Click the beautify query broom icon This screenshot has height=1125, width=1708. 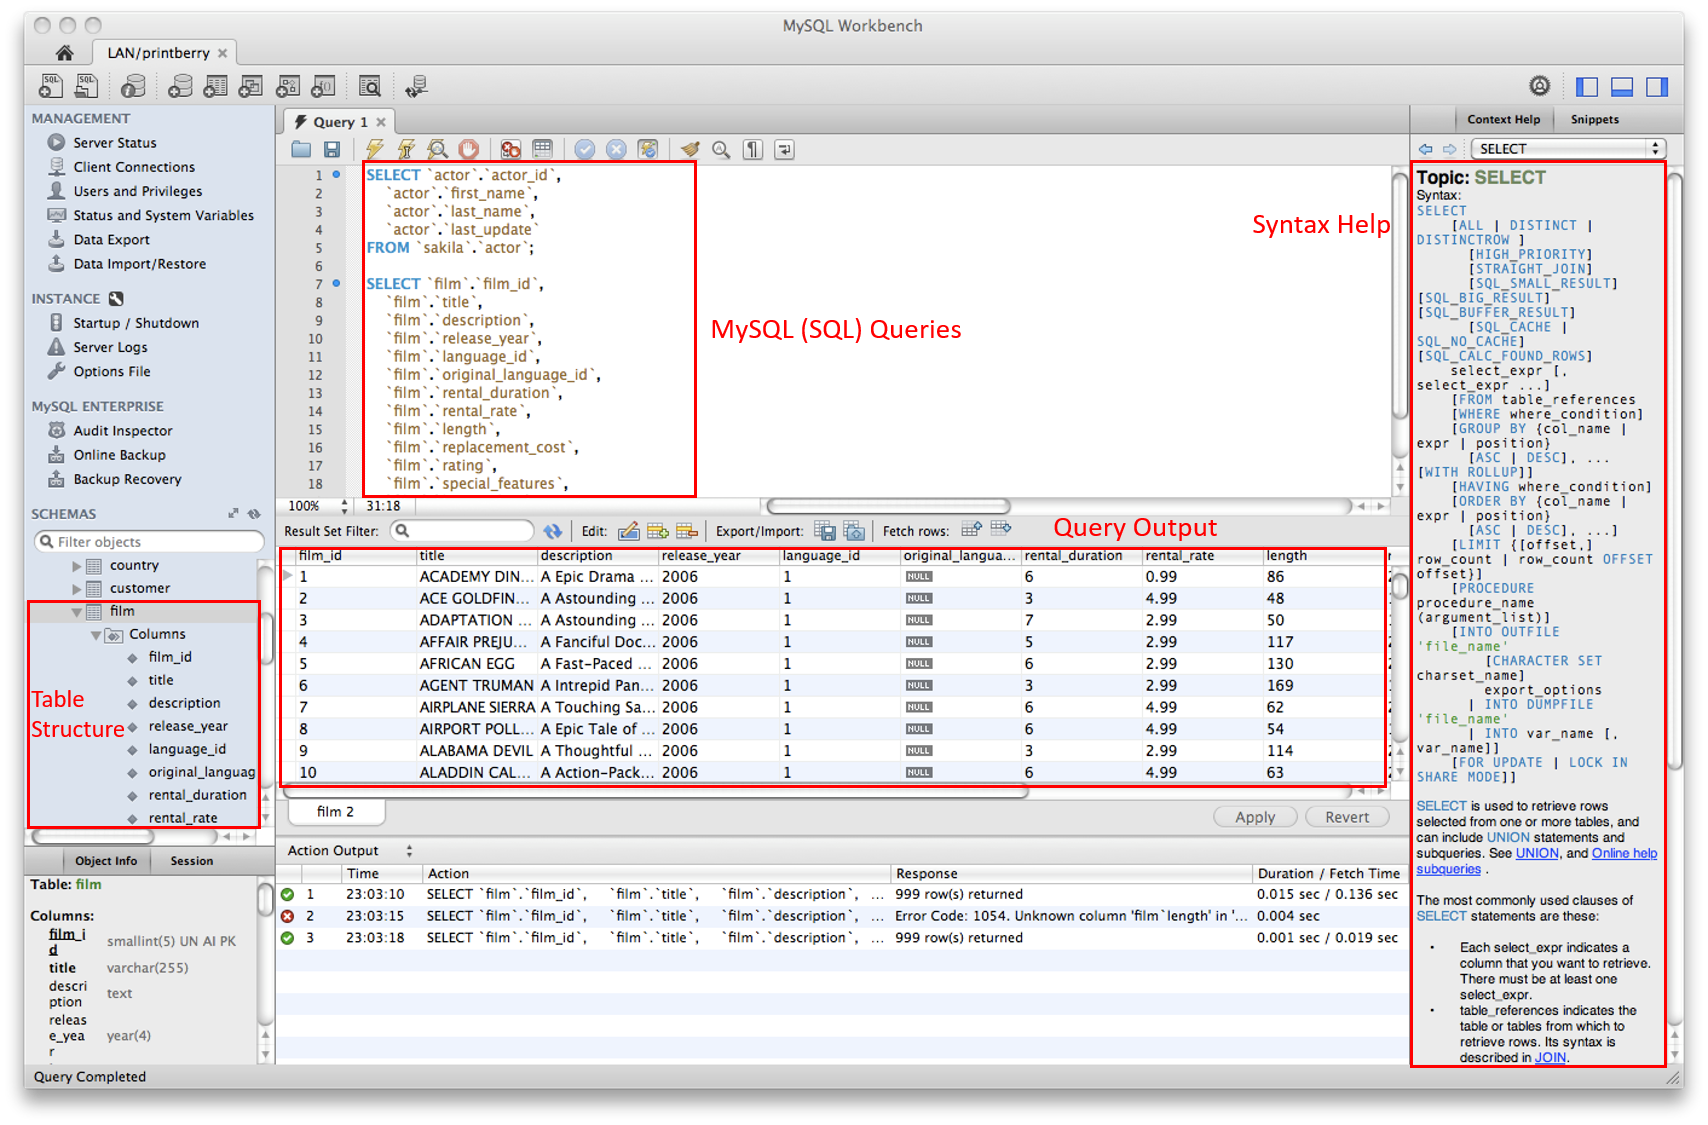tap(690, 149)
